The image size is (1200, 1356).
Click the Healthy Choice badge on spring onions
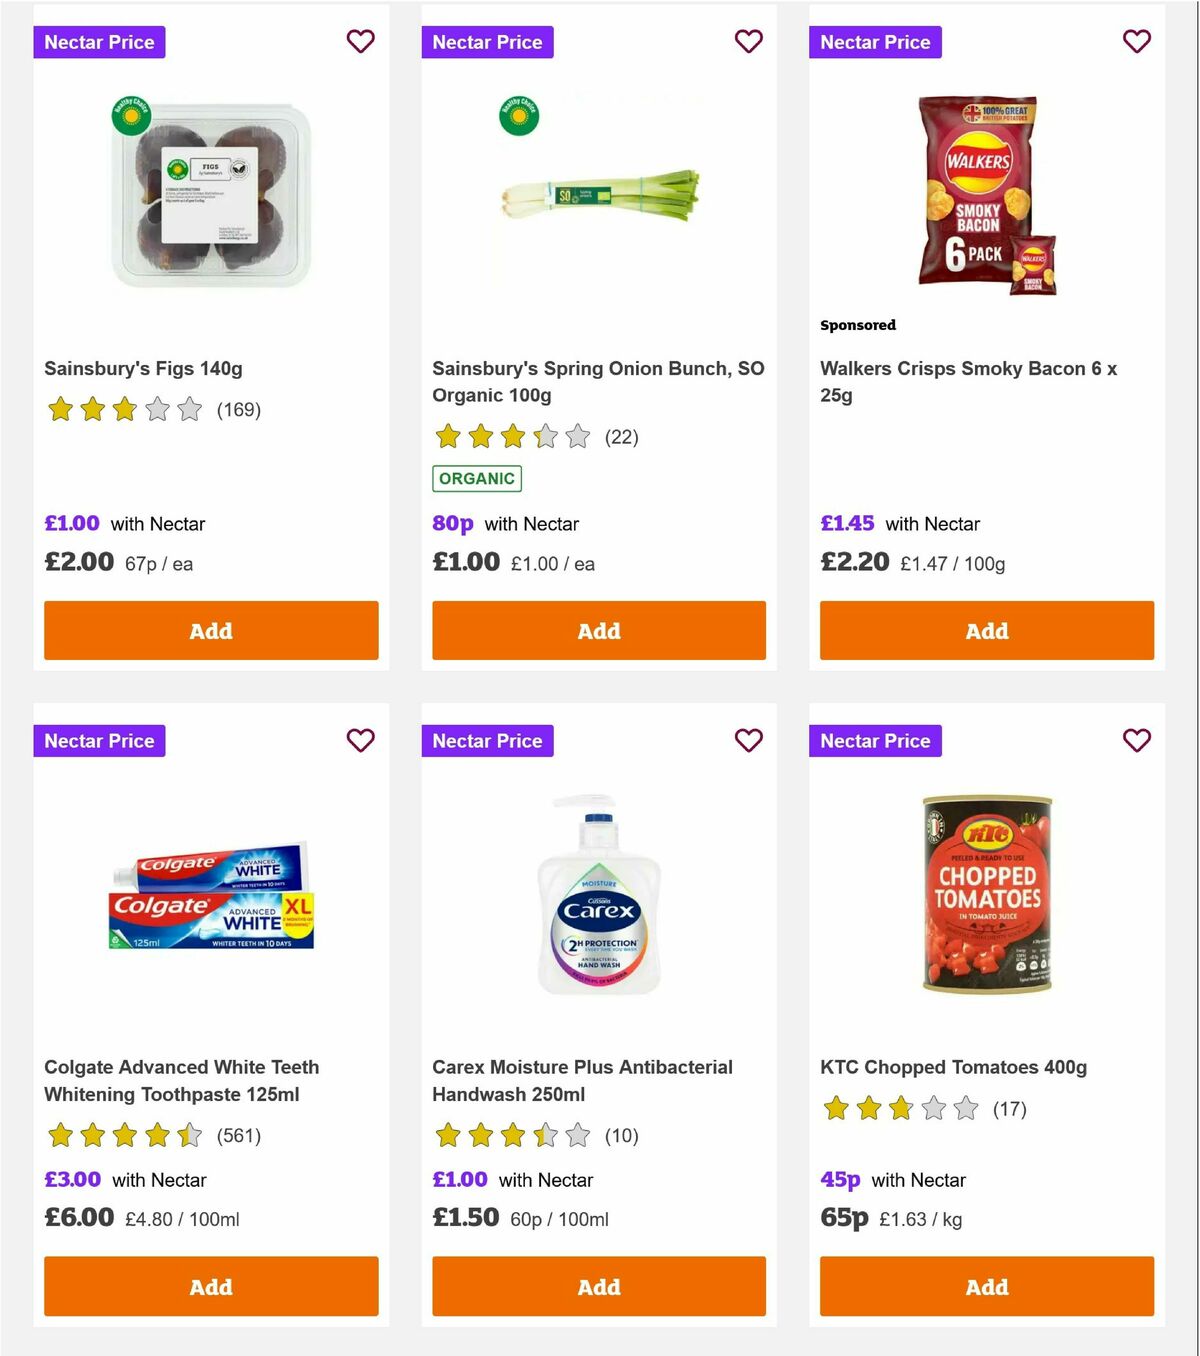519,115
